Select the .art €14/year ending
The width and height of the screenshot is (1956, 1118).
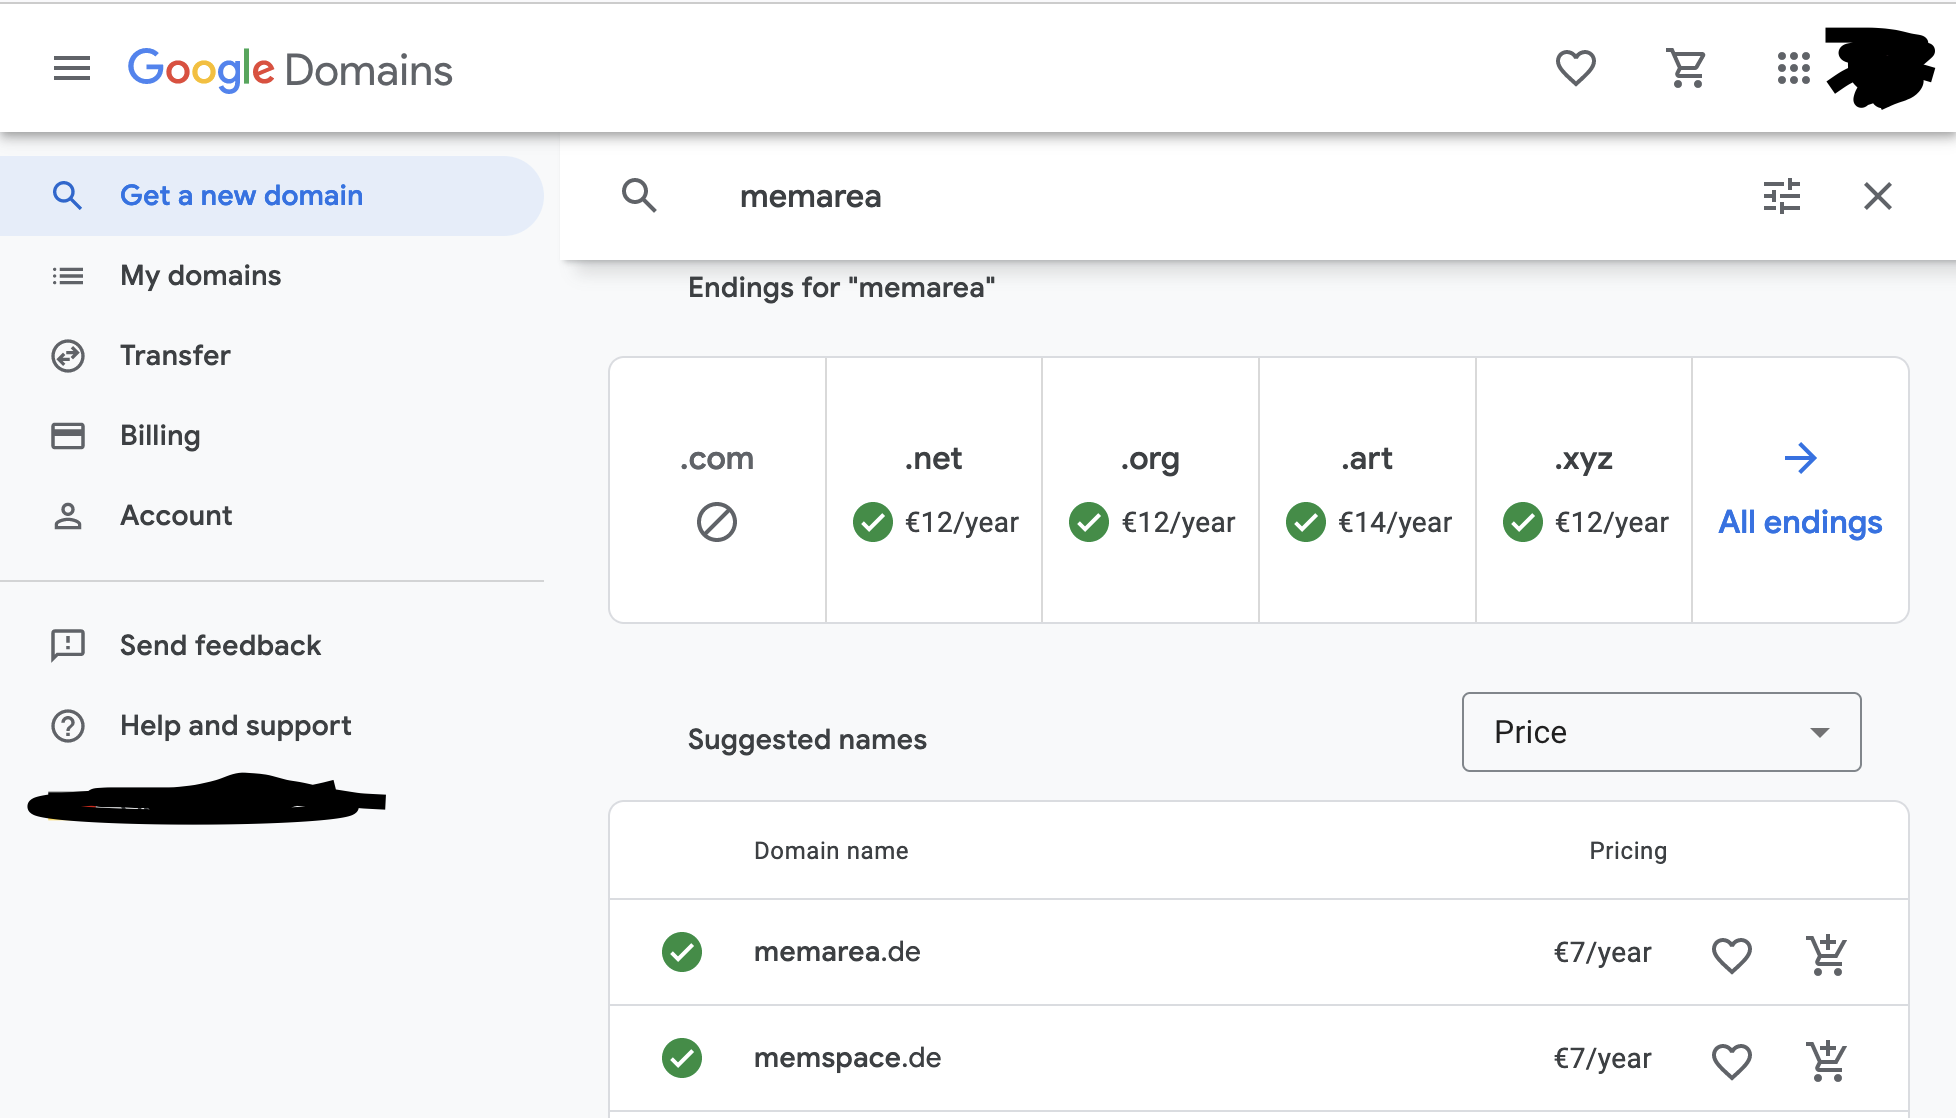1367,490
